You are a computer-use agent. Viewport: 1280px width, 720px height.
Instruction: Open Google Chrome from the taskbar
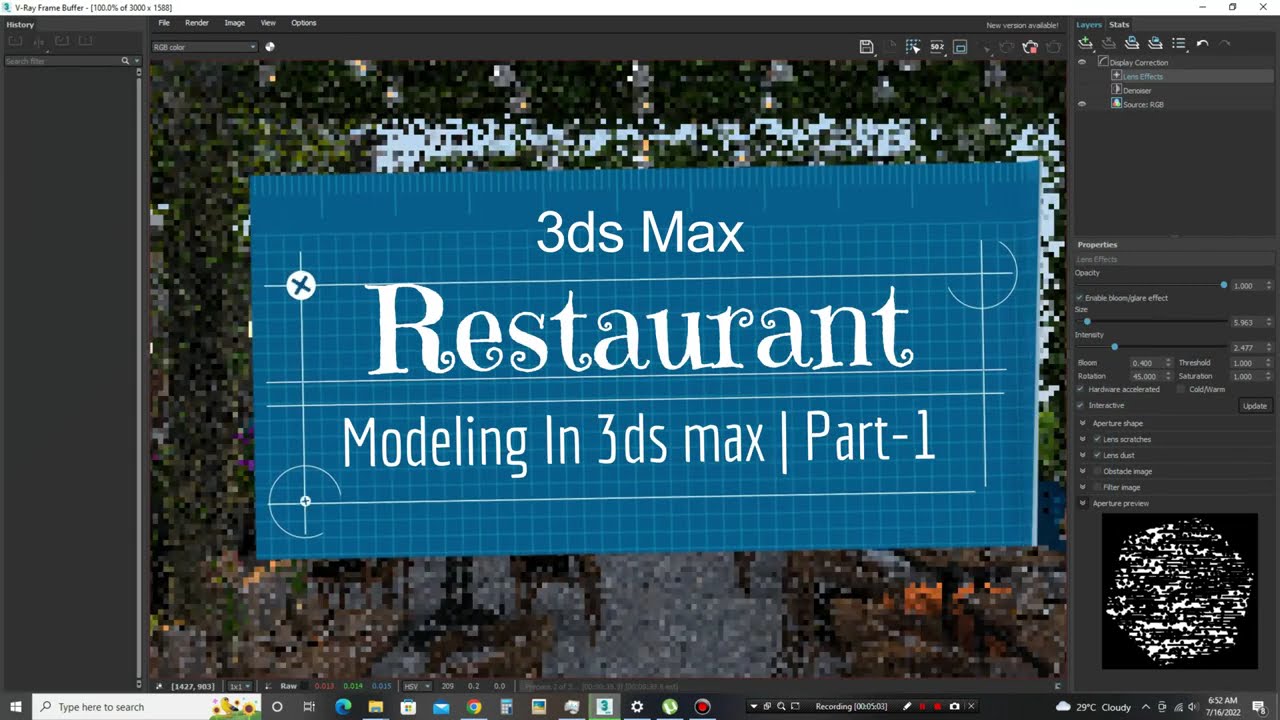click(x=473, y=707)
